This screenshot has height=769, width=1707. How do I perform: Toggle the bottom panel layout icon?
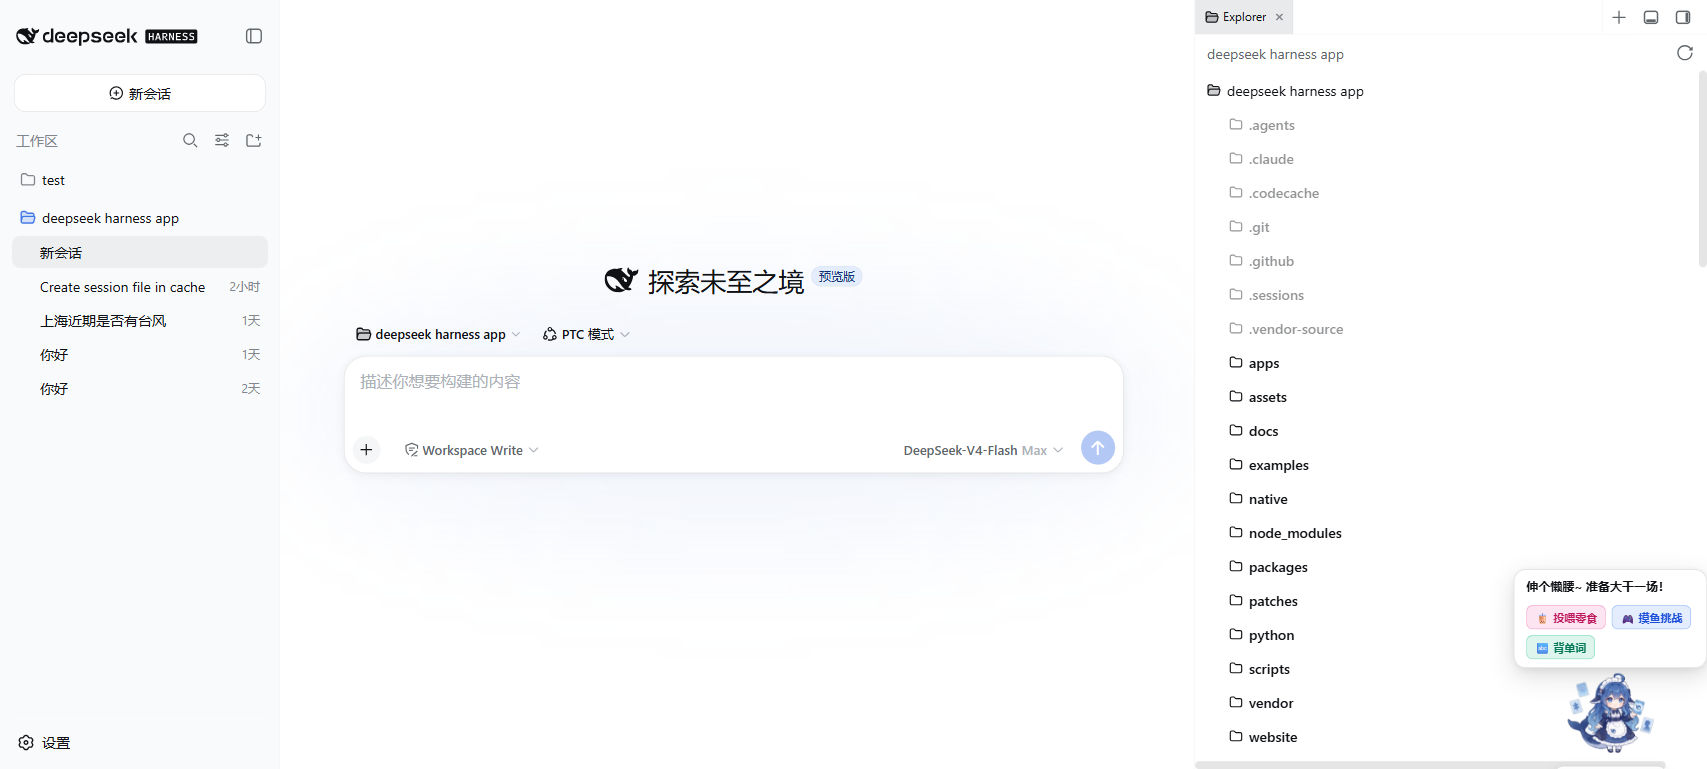point(1651,17)
